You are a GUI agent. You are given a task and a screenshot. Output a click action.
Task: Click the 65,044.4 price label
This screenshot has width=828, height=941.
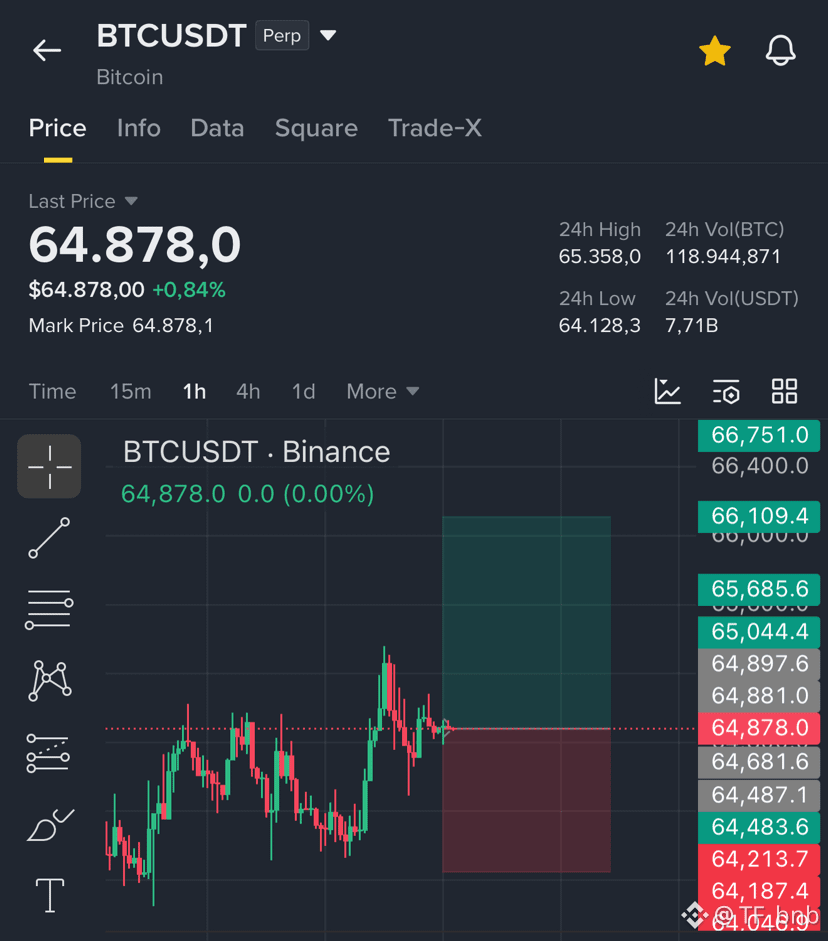759,632
